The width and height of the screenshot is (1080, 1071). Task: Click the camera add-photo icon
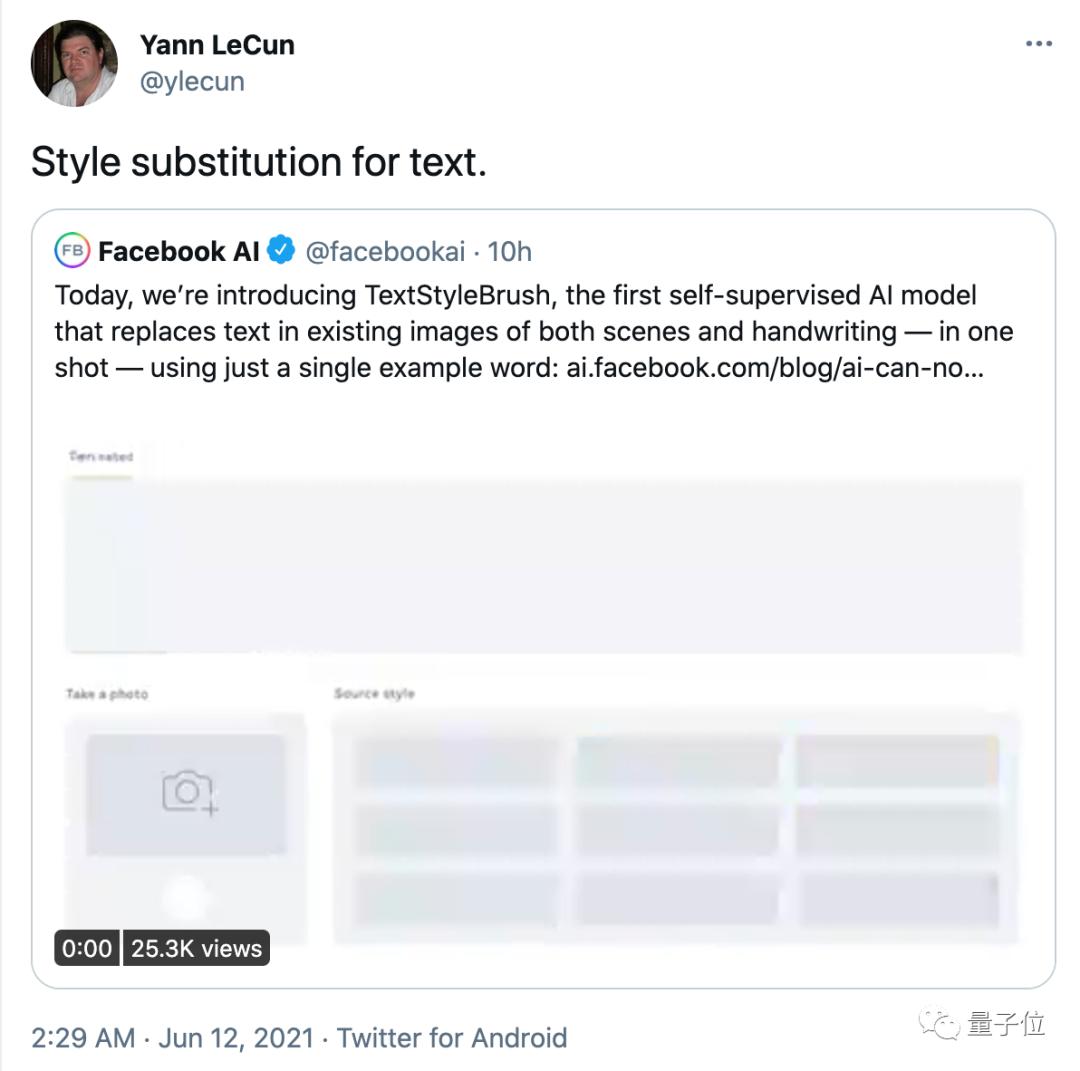pyautogui.click(x=189, y=792)
